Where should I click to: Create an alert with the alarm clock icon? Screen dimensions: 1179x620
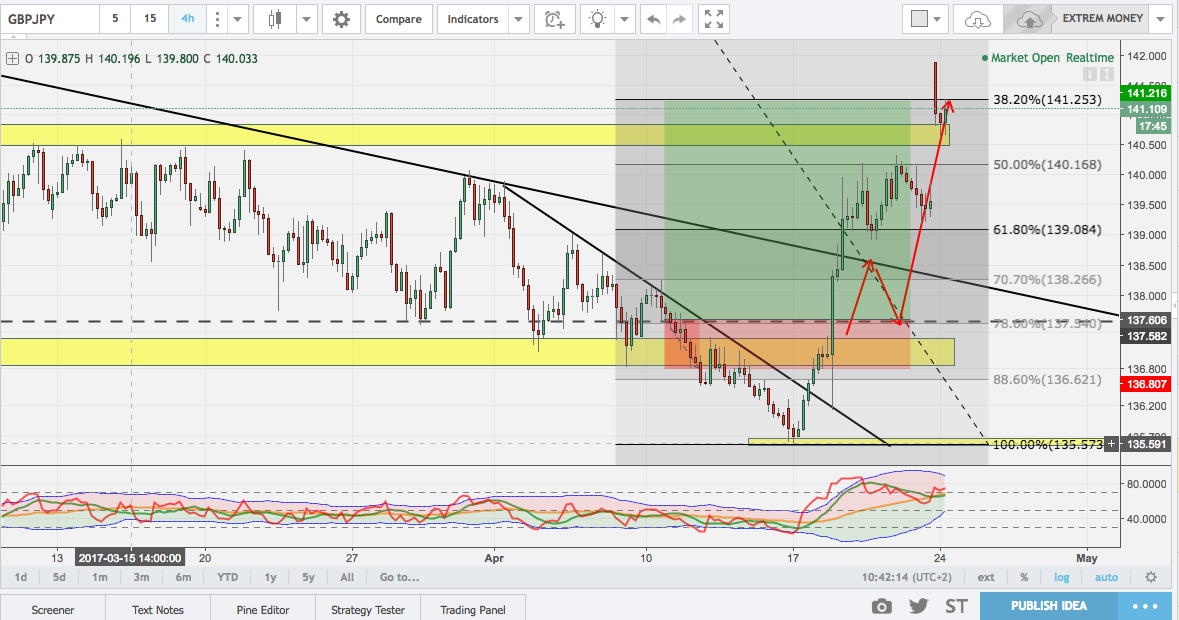(554, 19)
